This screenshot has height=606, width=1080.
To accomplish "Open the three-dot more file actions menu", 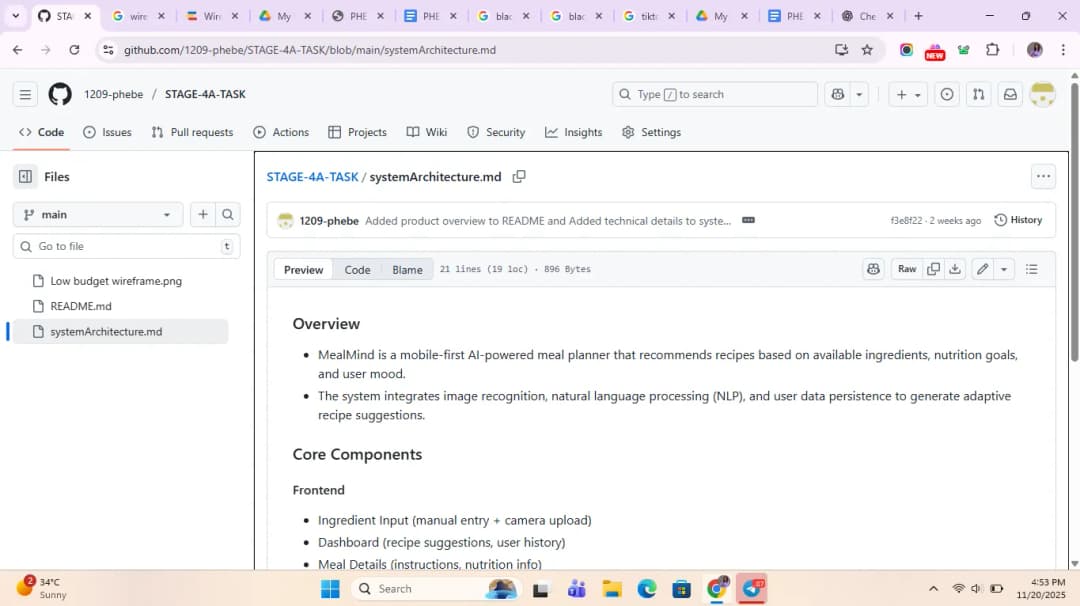I will pos(1043,177).
